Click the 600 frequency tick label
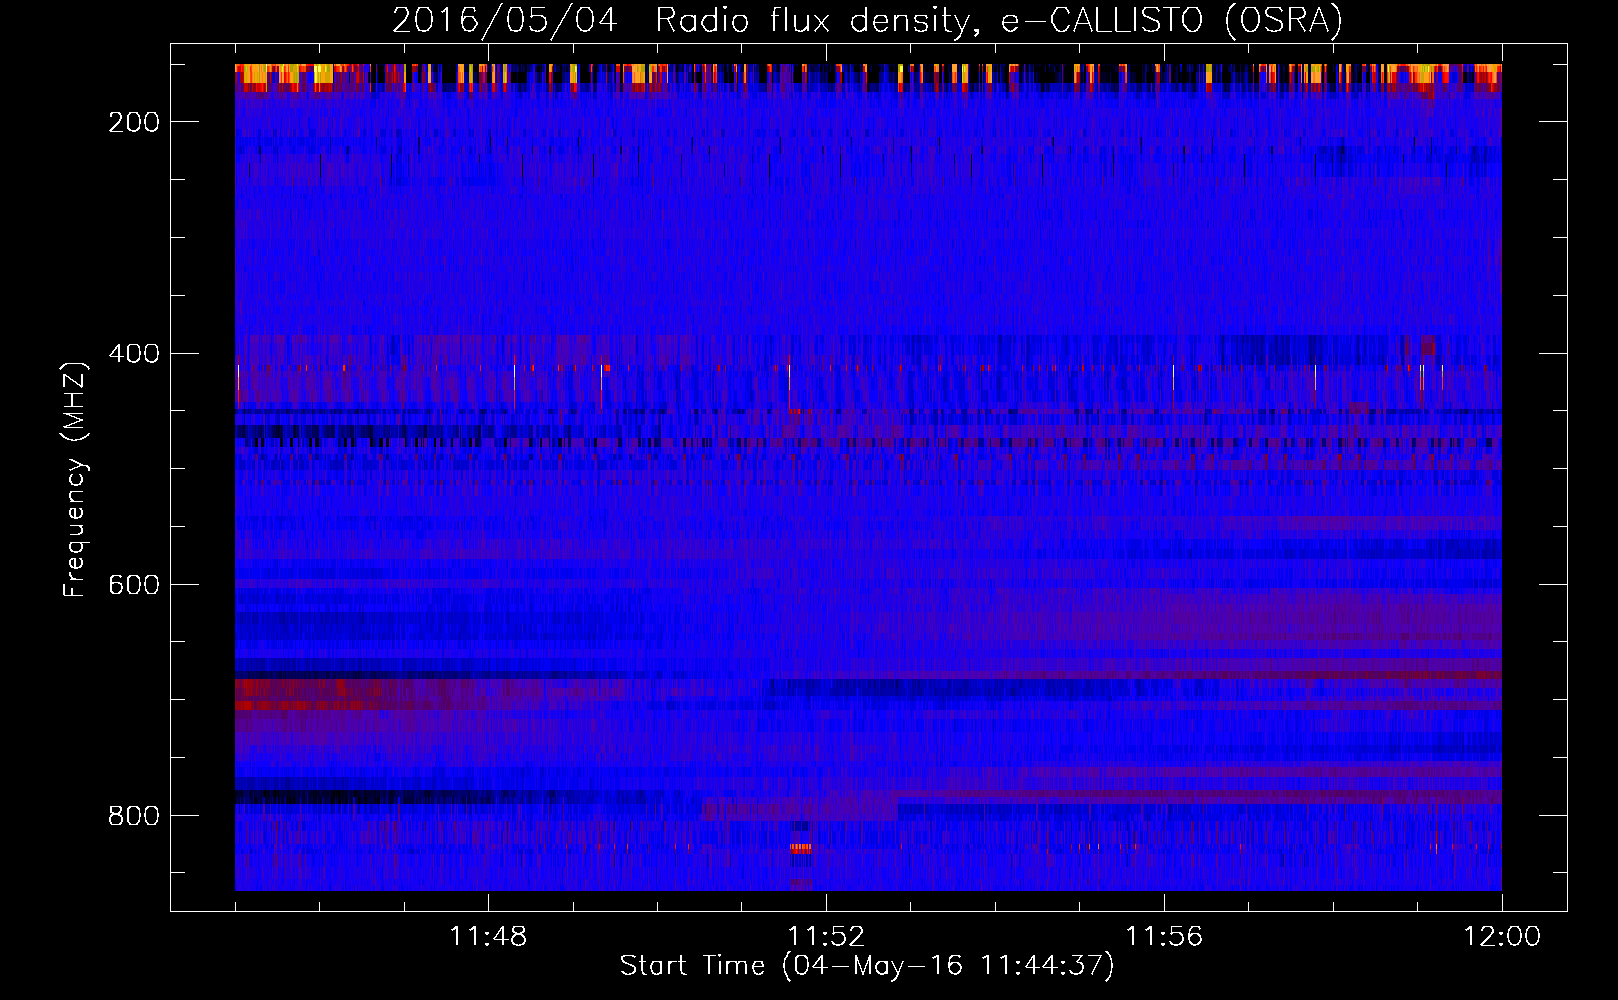This screenshot has height=1000, width=1618. pos(134,585)
